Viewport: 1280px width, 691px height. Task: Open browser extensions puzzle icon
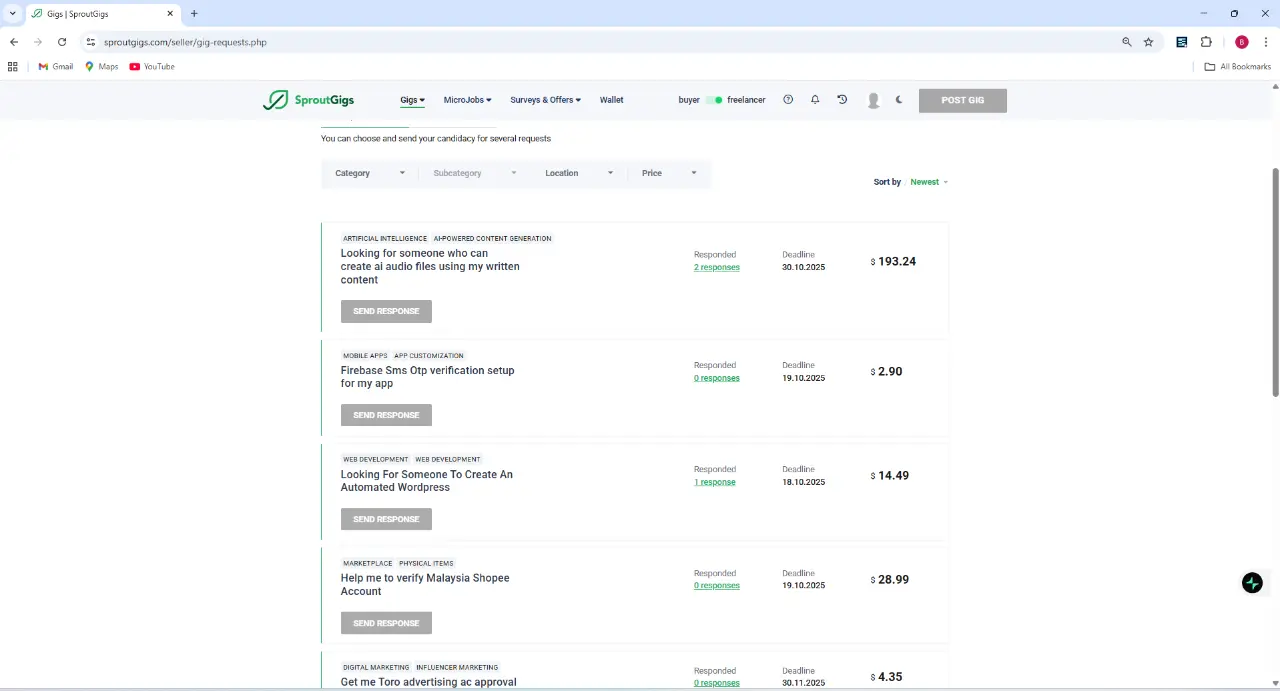[x=1206, y=42]
